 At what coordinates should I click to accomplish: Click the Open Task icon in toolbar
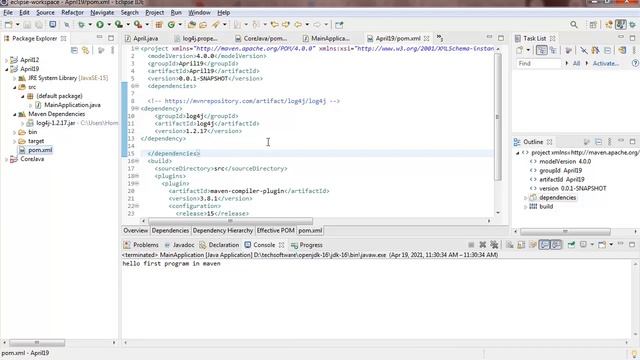point(203,24)
